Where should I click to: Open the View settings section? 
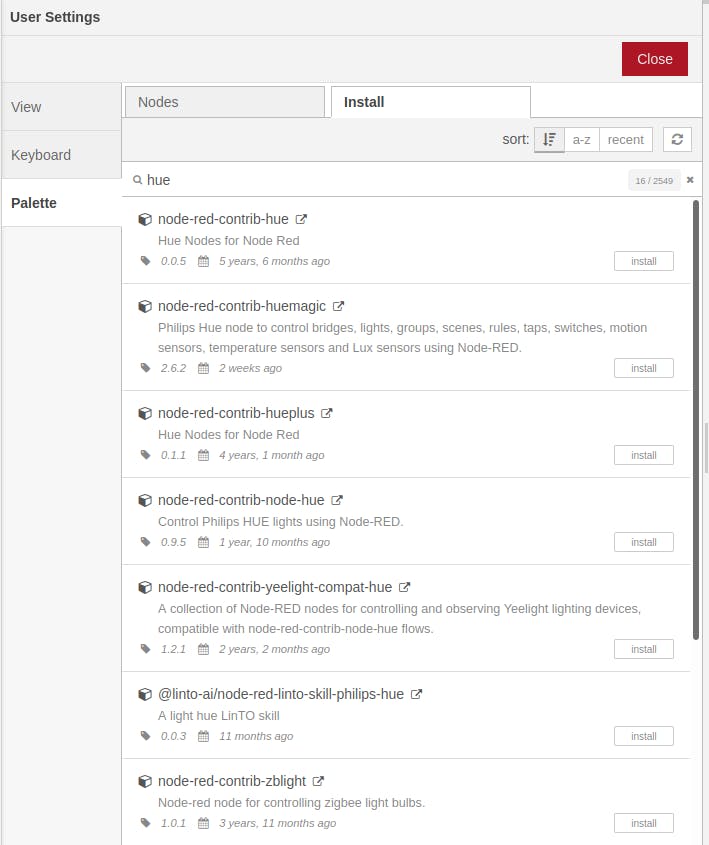[x=61, y=107]
